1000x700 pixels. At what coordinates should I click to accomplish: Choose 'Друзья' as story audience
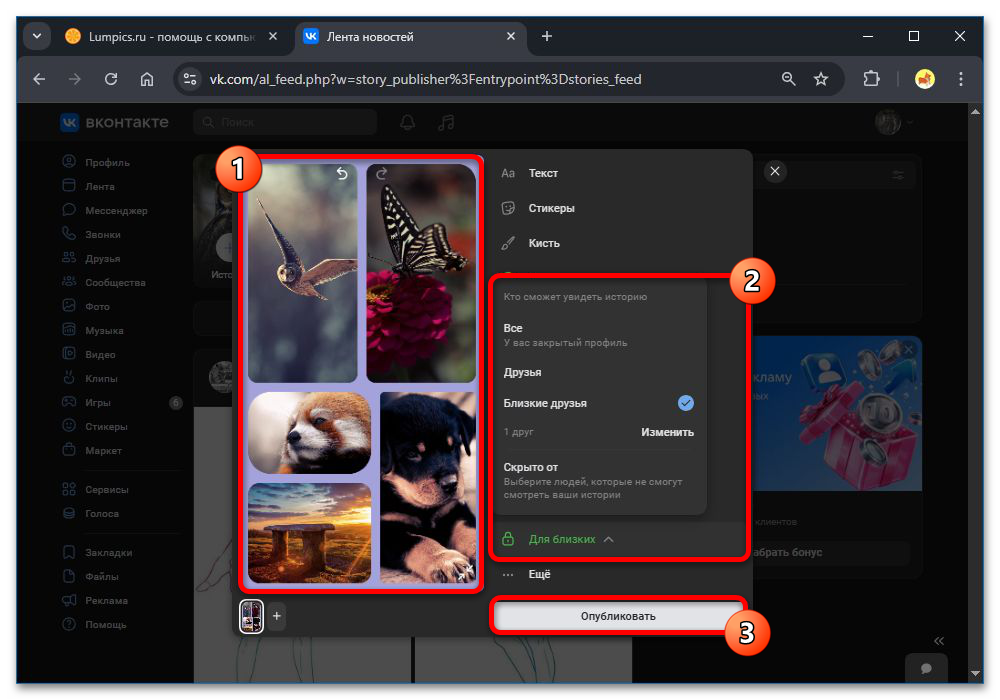522,372
